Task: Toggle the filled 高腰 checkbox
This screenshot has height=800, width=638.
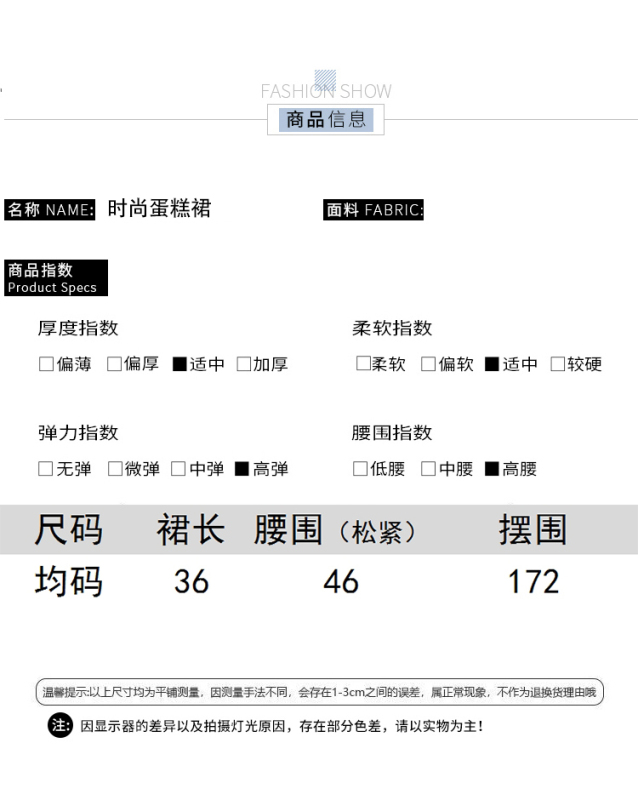Action: (492, 468)
